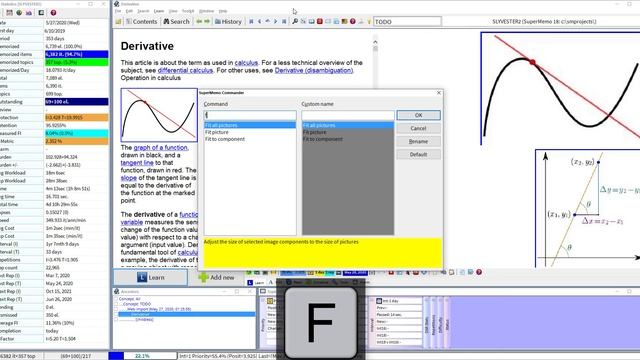This screenshot has width=640, height=360.
Task: Follow the 'graph of a function' link
Action: 160,147
